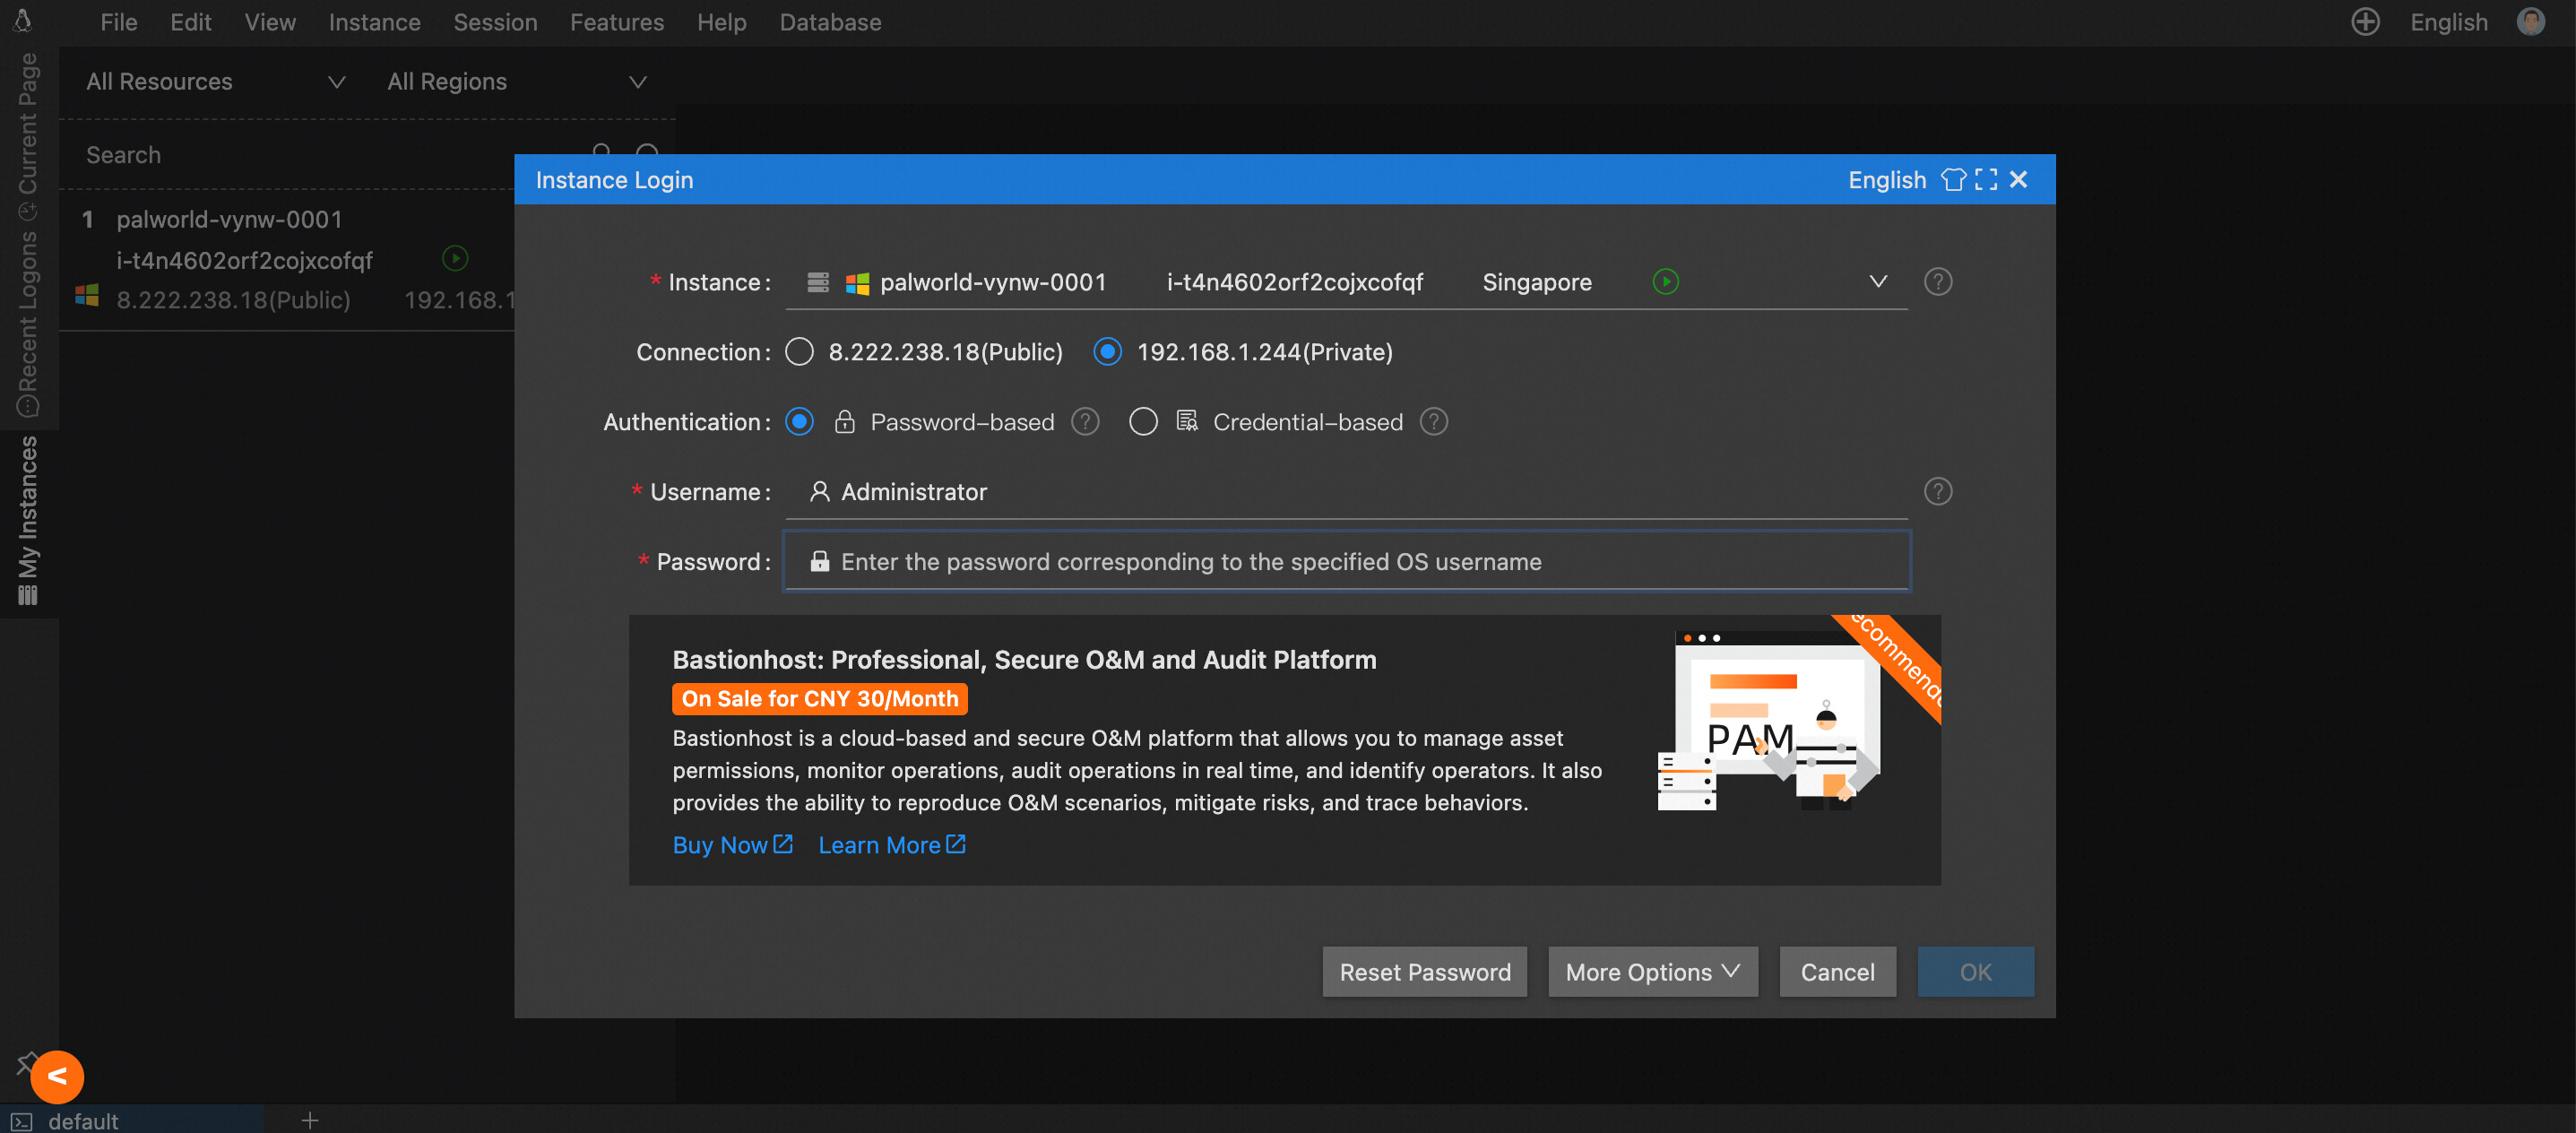
Task: Select the 8.222.238.18 Public connection radio
Action: (799, 352)
